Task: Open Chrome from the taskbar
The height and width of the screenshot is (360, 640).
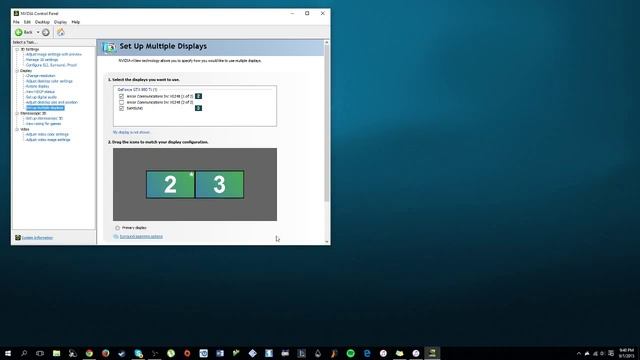Action: [x=89, y=353]
